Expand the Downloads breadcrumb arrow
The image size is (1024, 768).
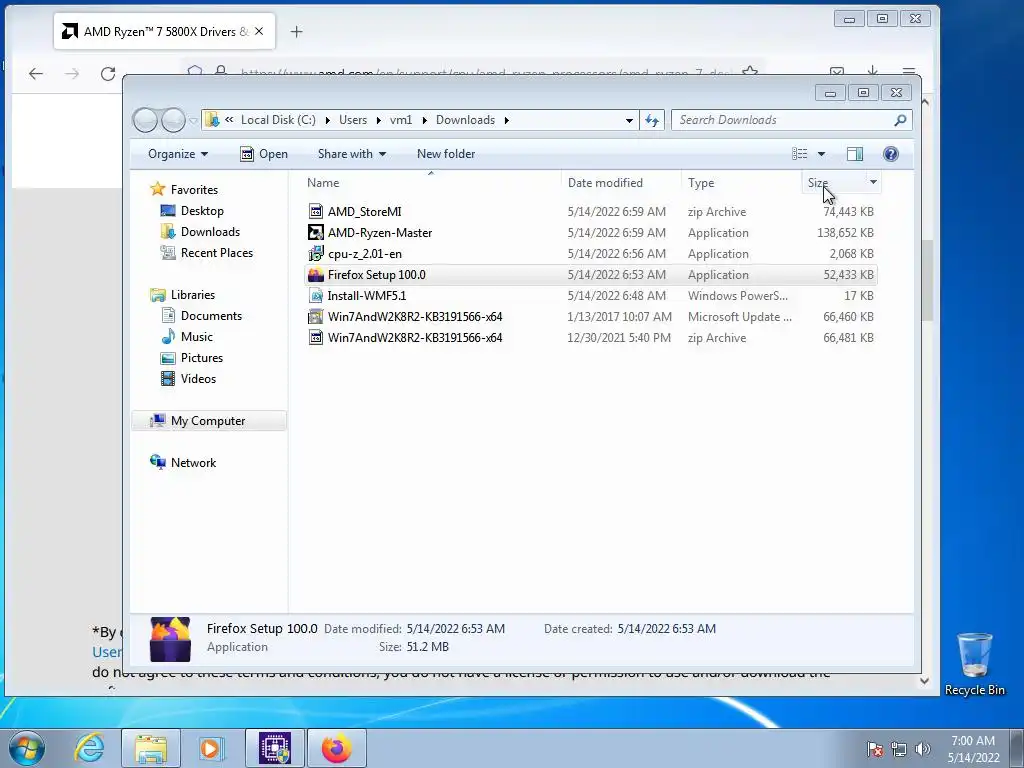[x=506, y=120]
